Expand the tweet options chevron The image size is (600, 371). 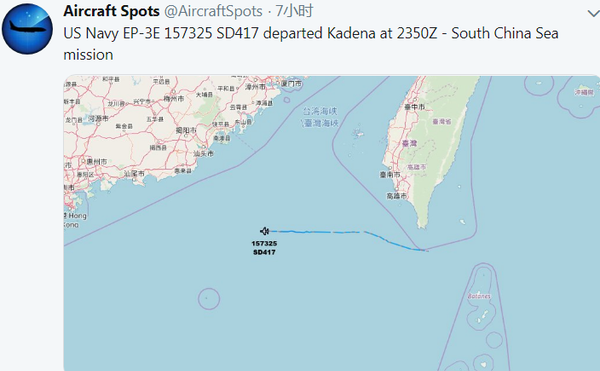pos(593,14)
